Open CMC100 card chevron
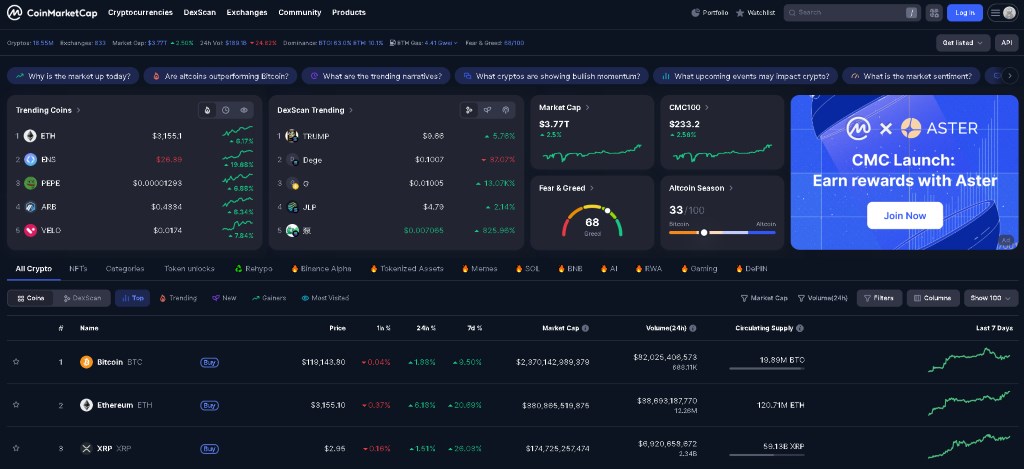Viewport: 1024px width, 469px height. point(707,107)
